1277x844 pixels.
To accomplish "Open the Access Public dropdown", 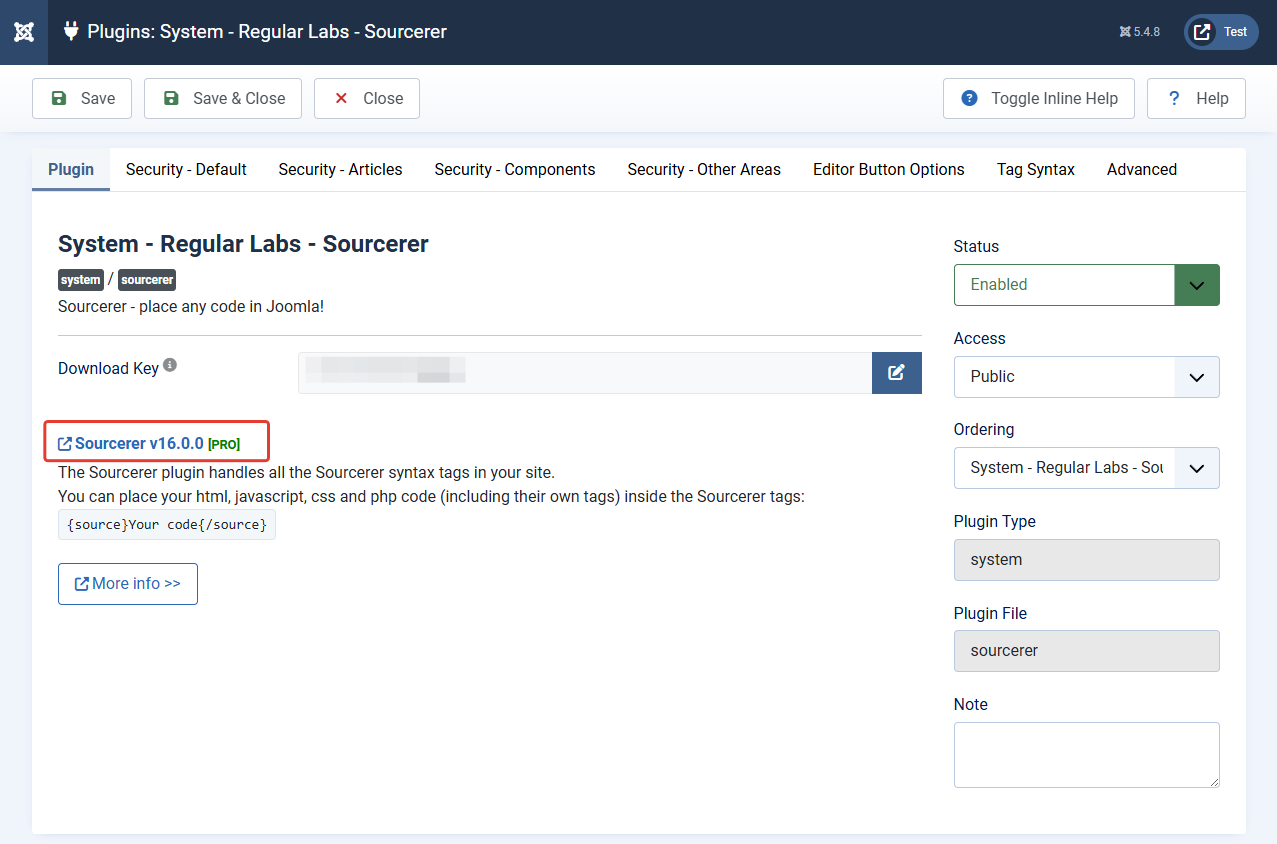I will point(1086,377).
